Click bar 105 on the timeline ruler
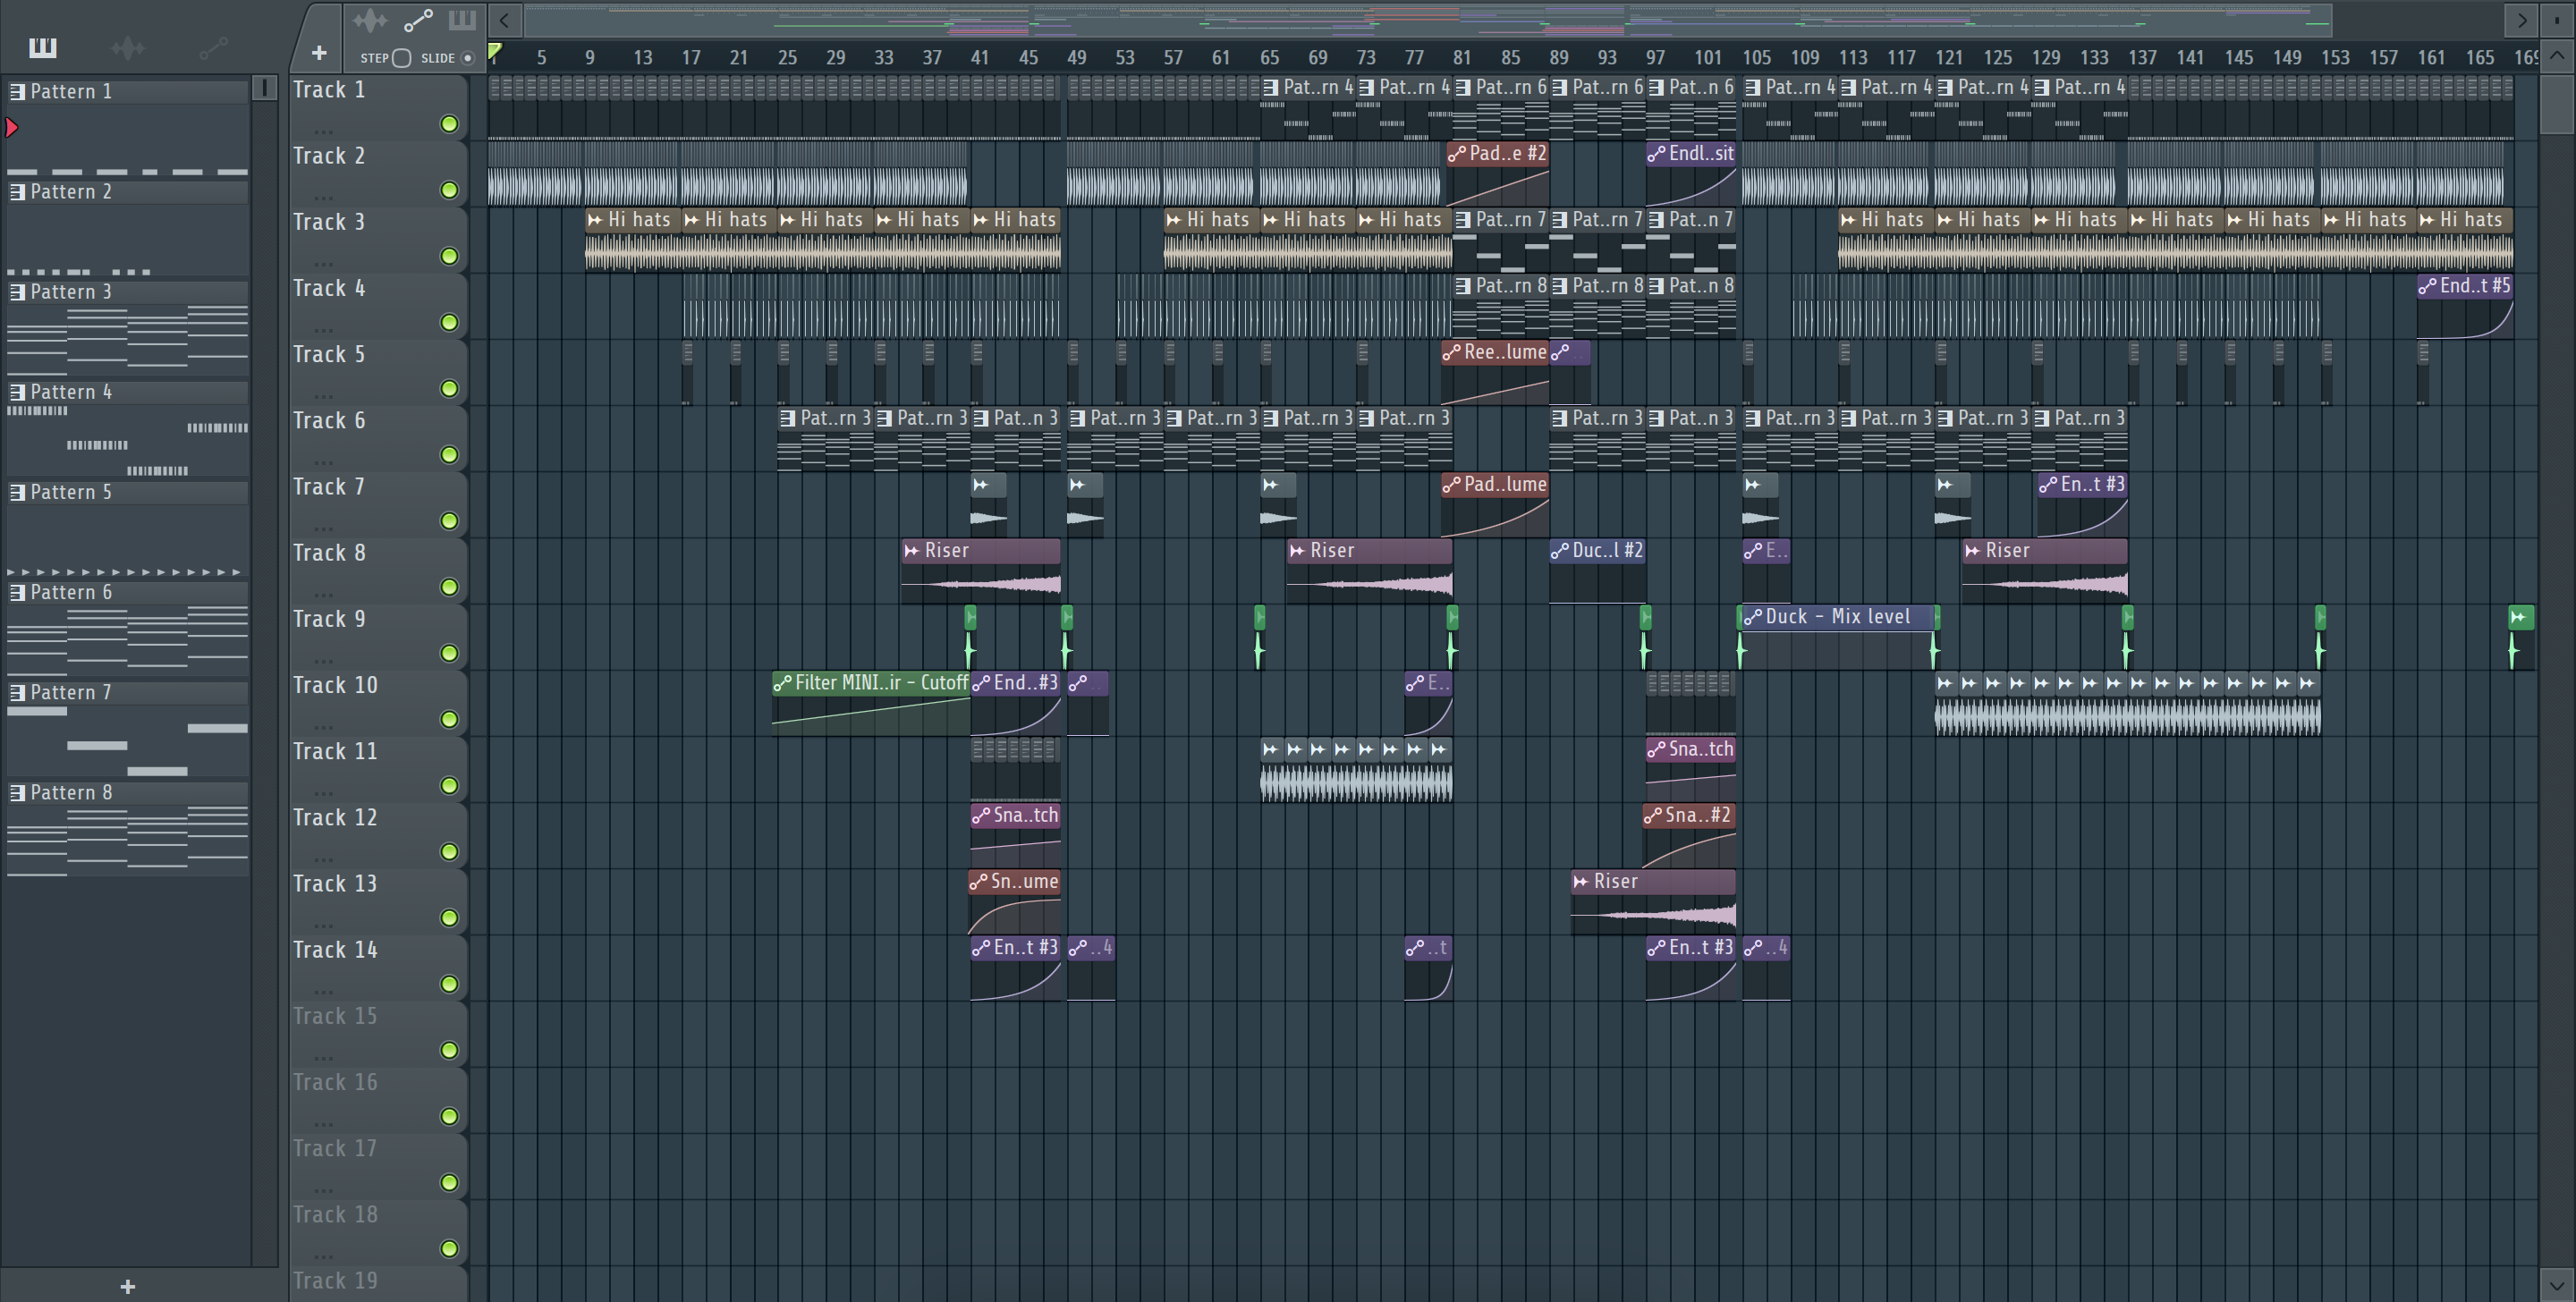This screenshot has height=1302, width=2576. tap(1756, 58)
